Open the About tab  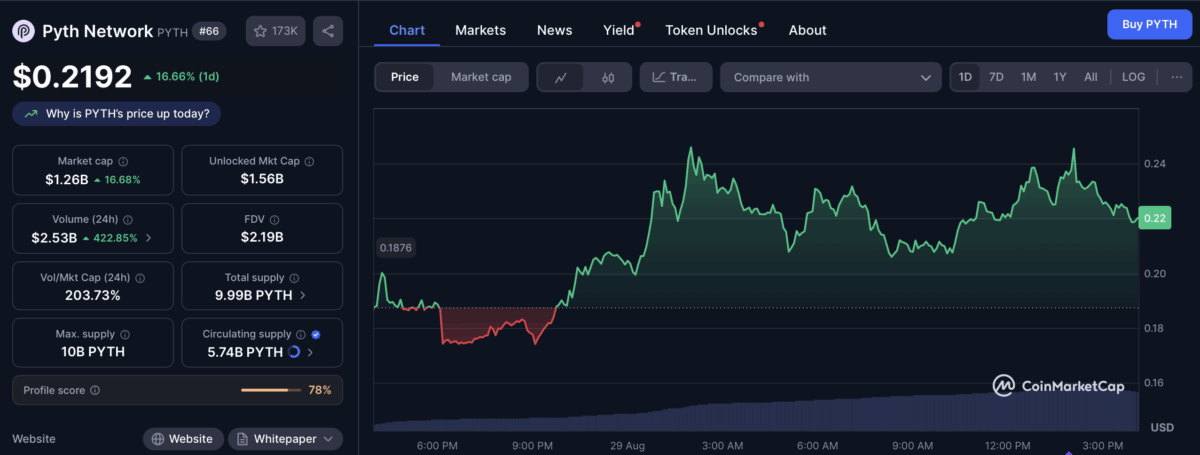[x=807, y=30]
